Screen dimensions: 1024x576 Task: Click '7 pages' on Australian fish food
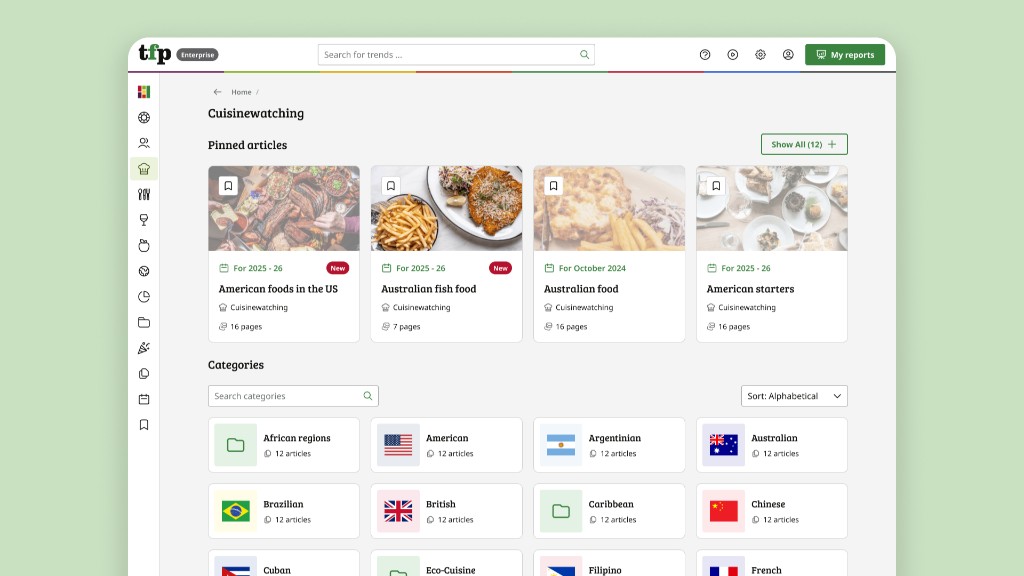406,327
